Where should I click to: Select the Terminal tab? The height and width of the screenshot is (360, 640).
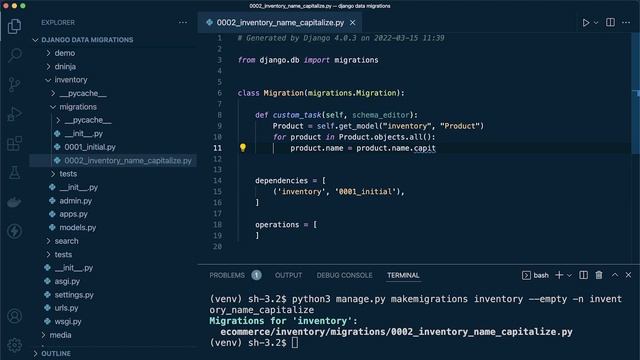(403, 276)
